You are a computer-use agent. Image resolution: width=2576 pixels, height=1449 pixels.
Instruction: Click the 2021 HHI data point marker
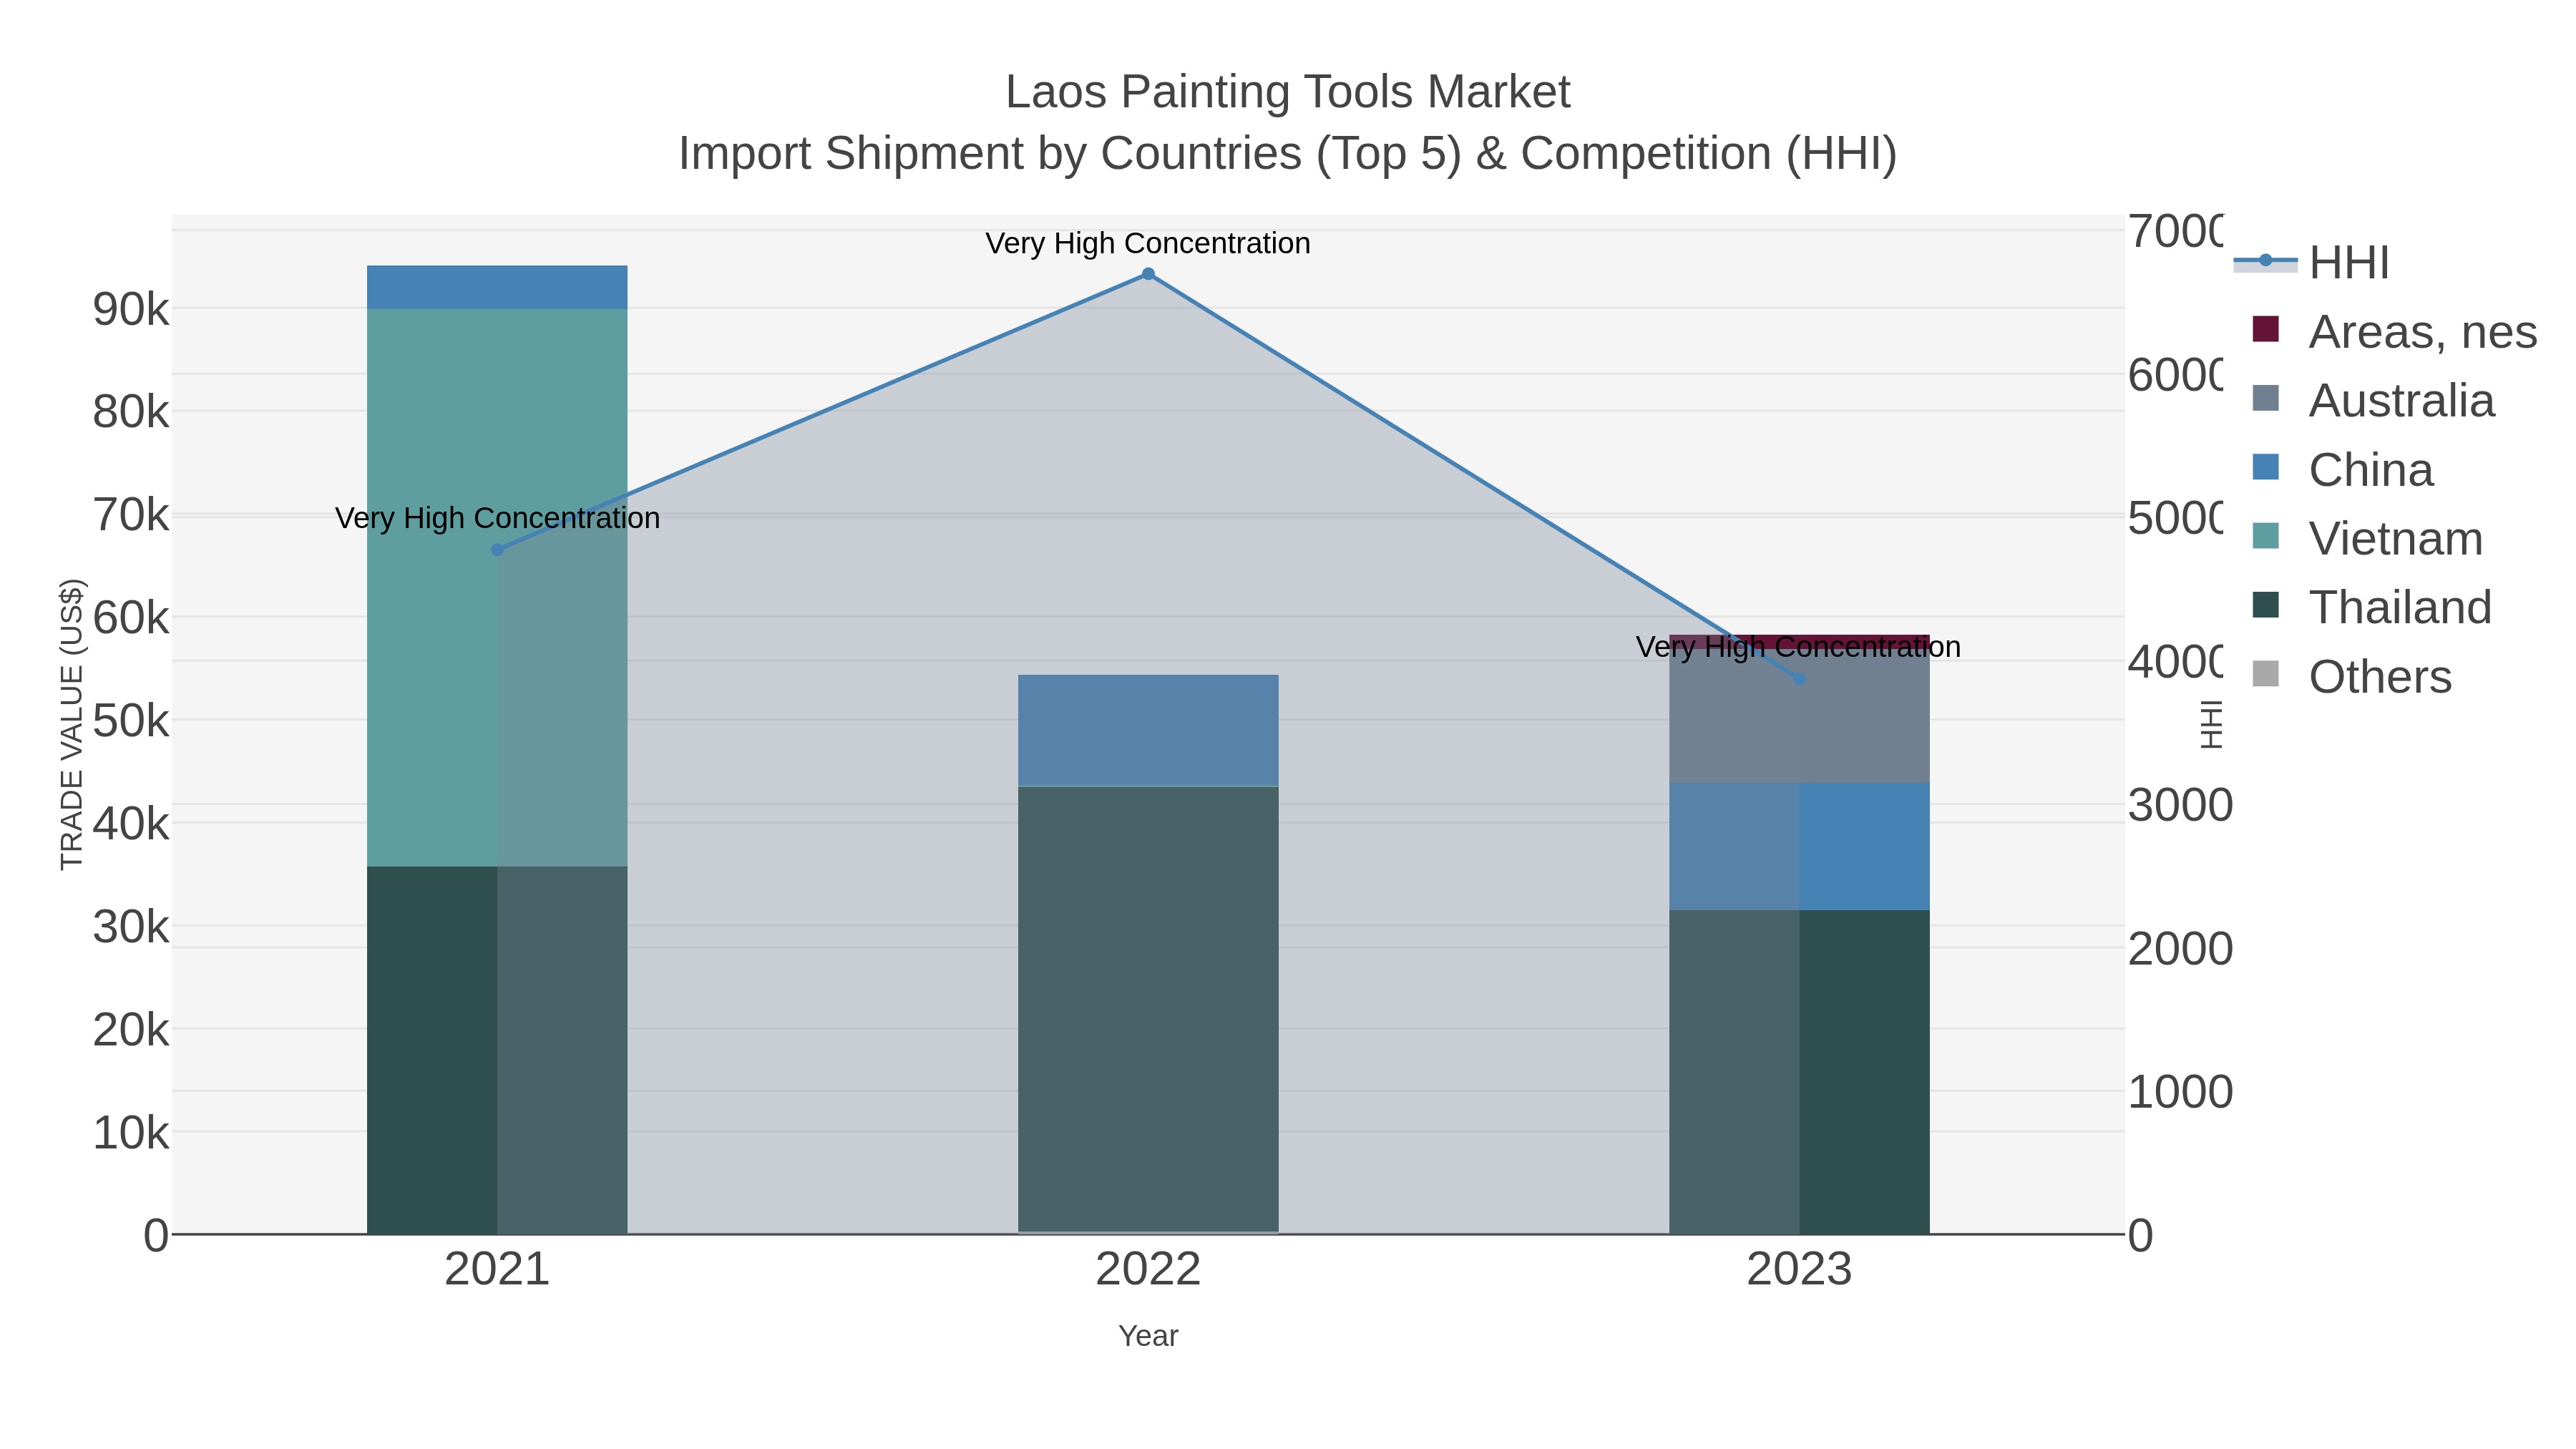(x=497, y=550)
